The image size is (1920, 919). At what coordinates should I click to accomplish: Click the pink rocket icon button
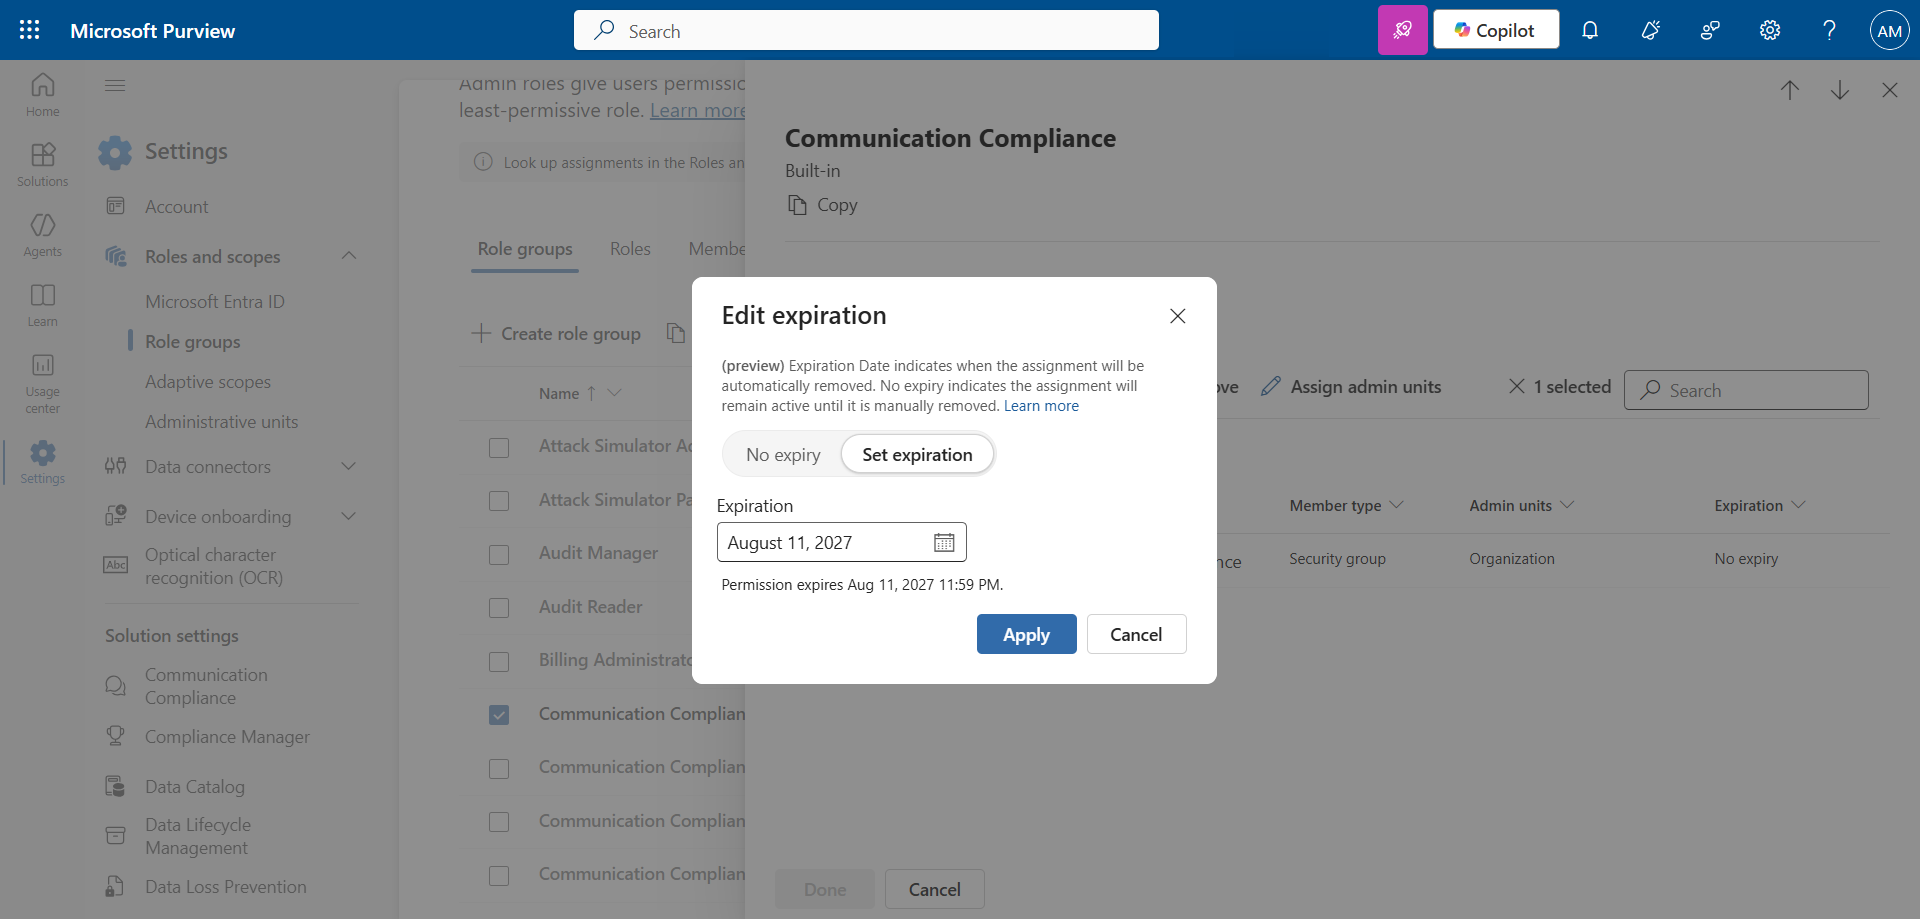(1402, 30)
